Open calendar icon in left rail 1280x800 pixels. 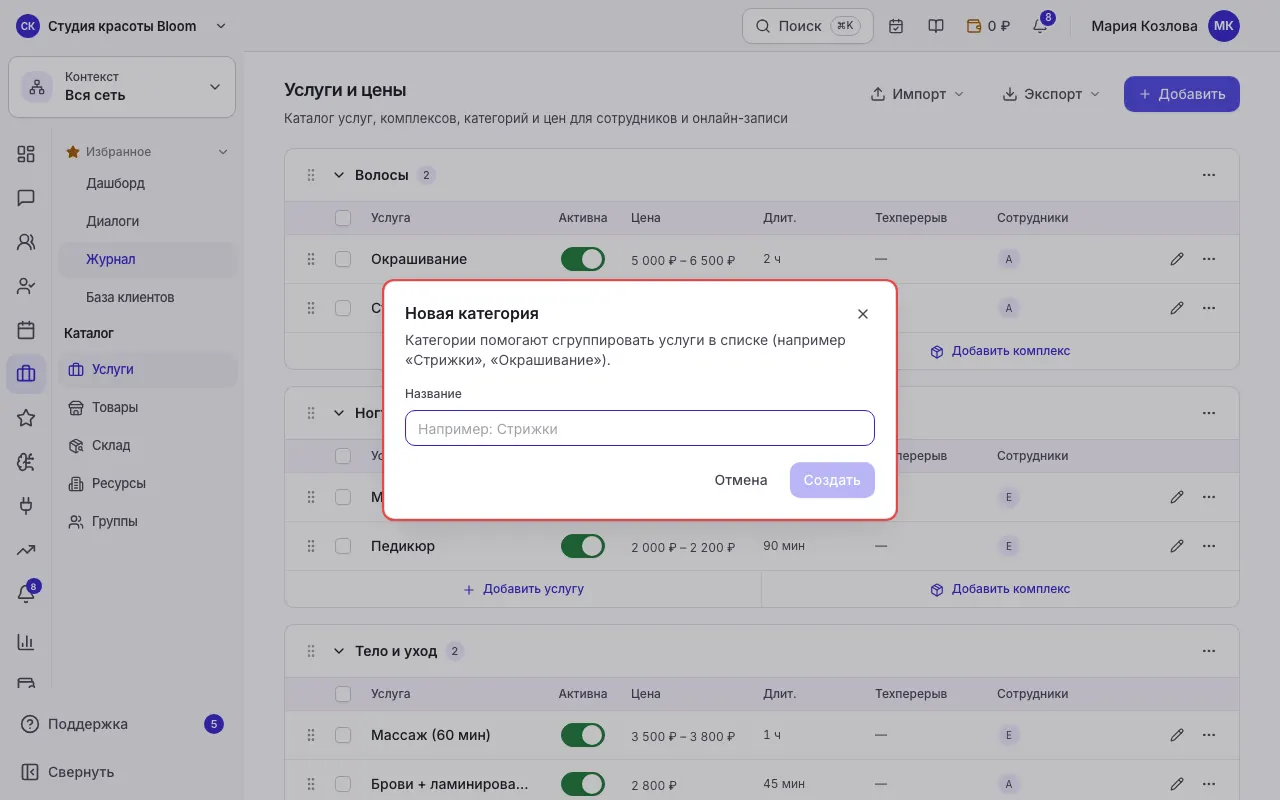[26, 330]
